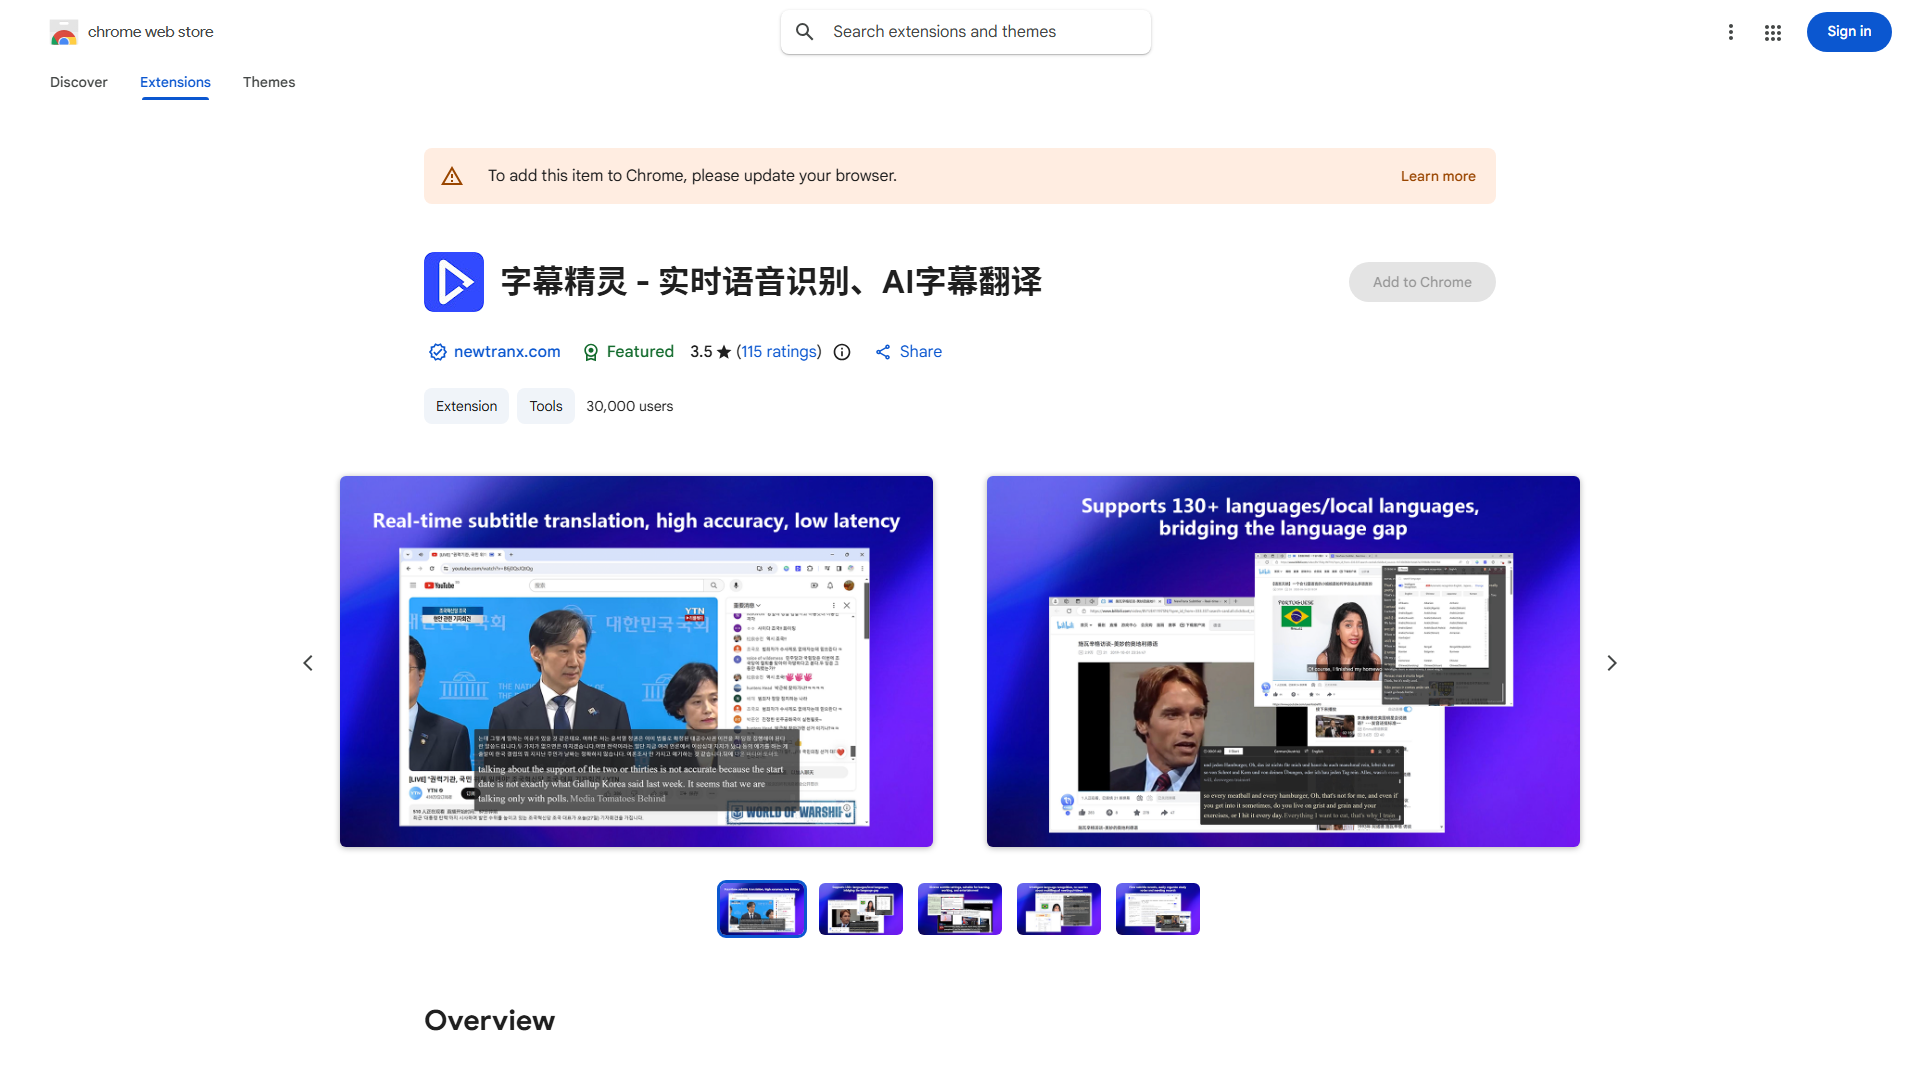Click the Chrome Web Store logo
Screen dimensions: 1920x1080
64,31
